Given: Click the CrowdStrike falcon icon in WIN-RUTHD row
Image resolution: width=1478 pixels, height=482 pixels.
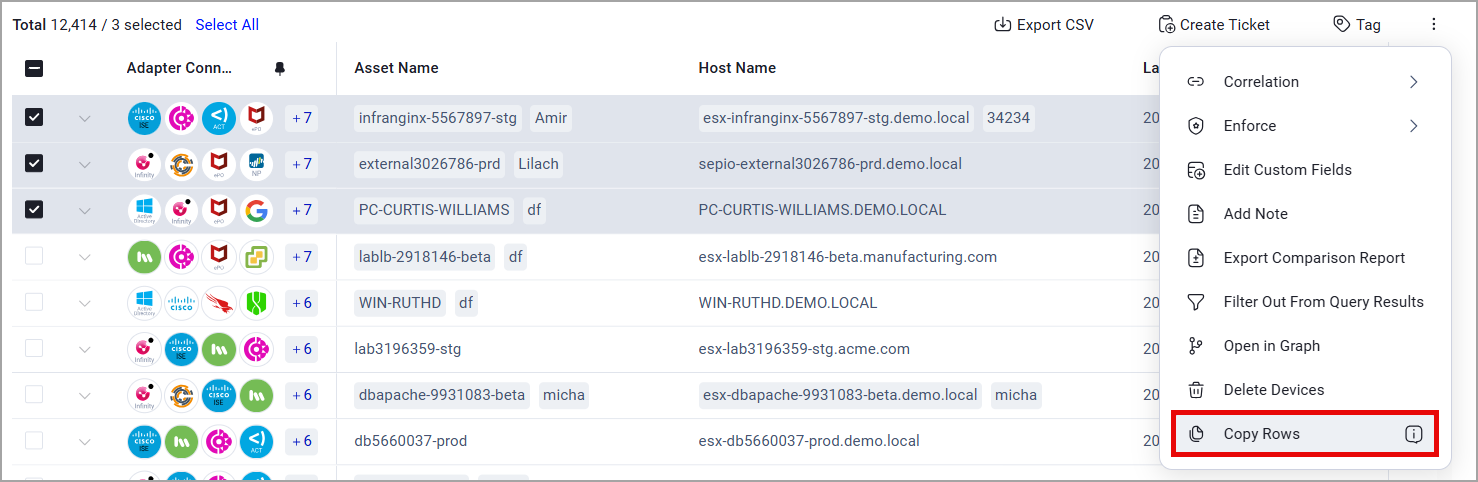Looking at the screenshot, I should pos(219,303).
